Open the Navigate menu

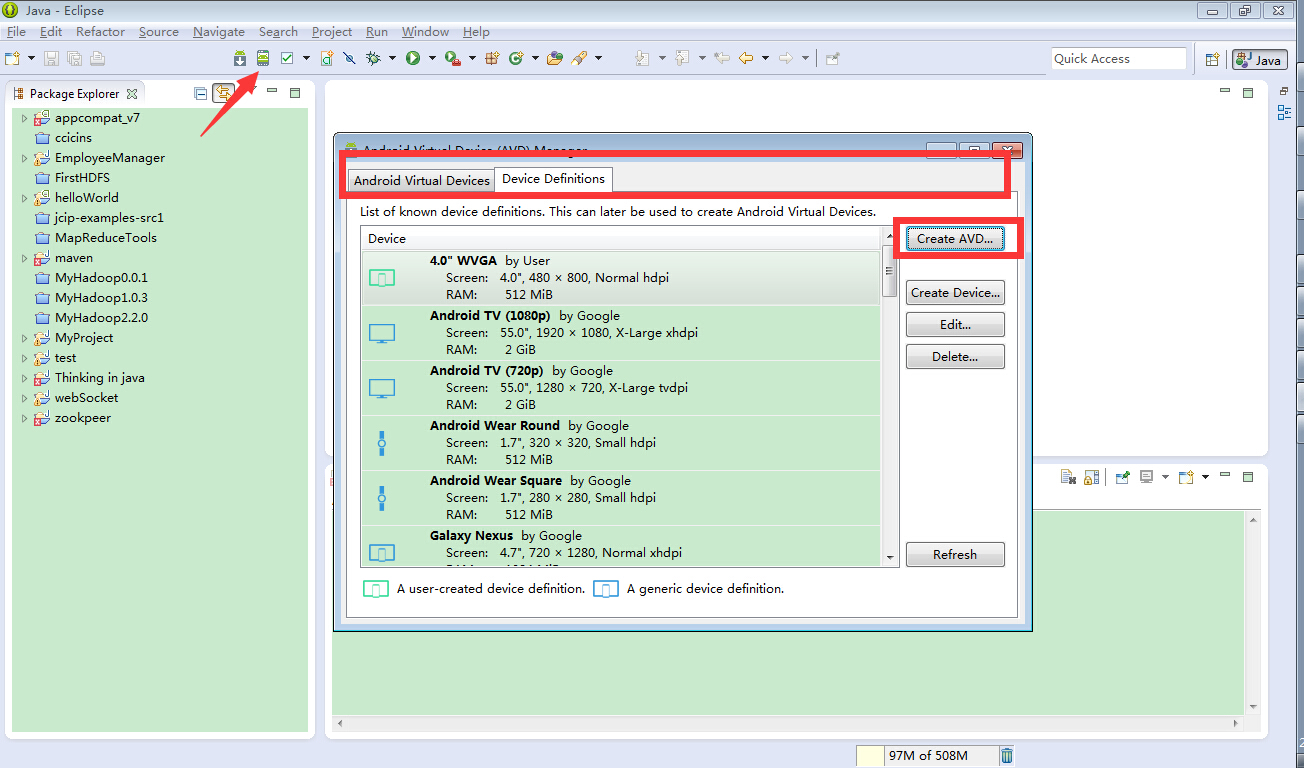click(219, 32)
